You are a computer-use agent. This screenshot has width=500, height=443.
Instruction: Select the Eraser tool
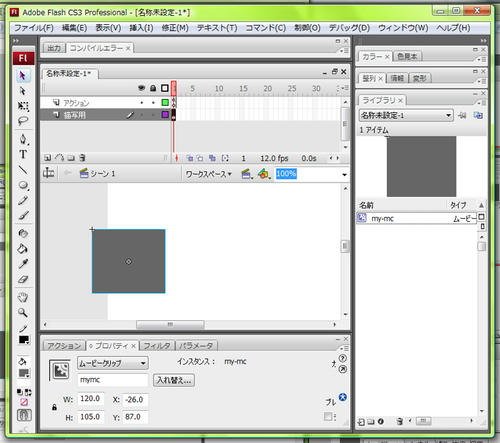point(23,279)
